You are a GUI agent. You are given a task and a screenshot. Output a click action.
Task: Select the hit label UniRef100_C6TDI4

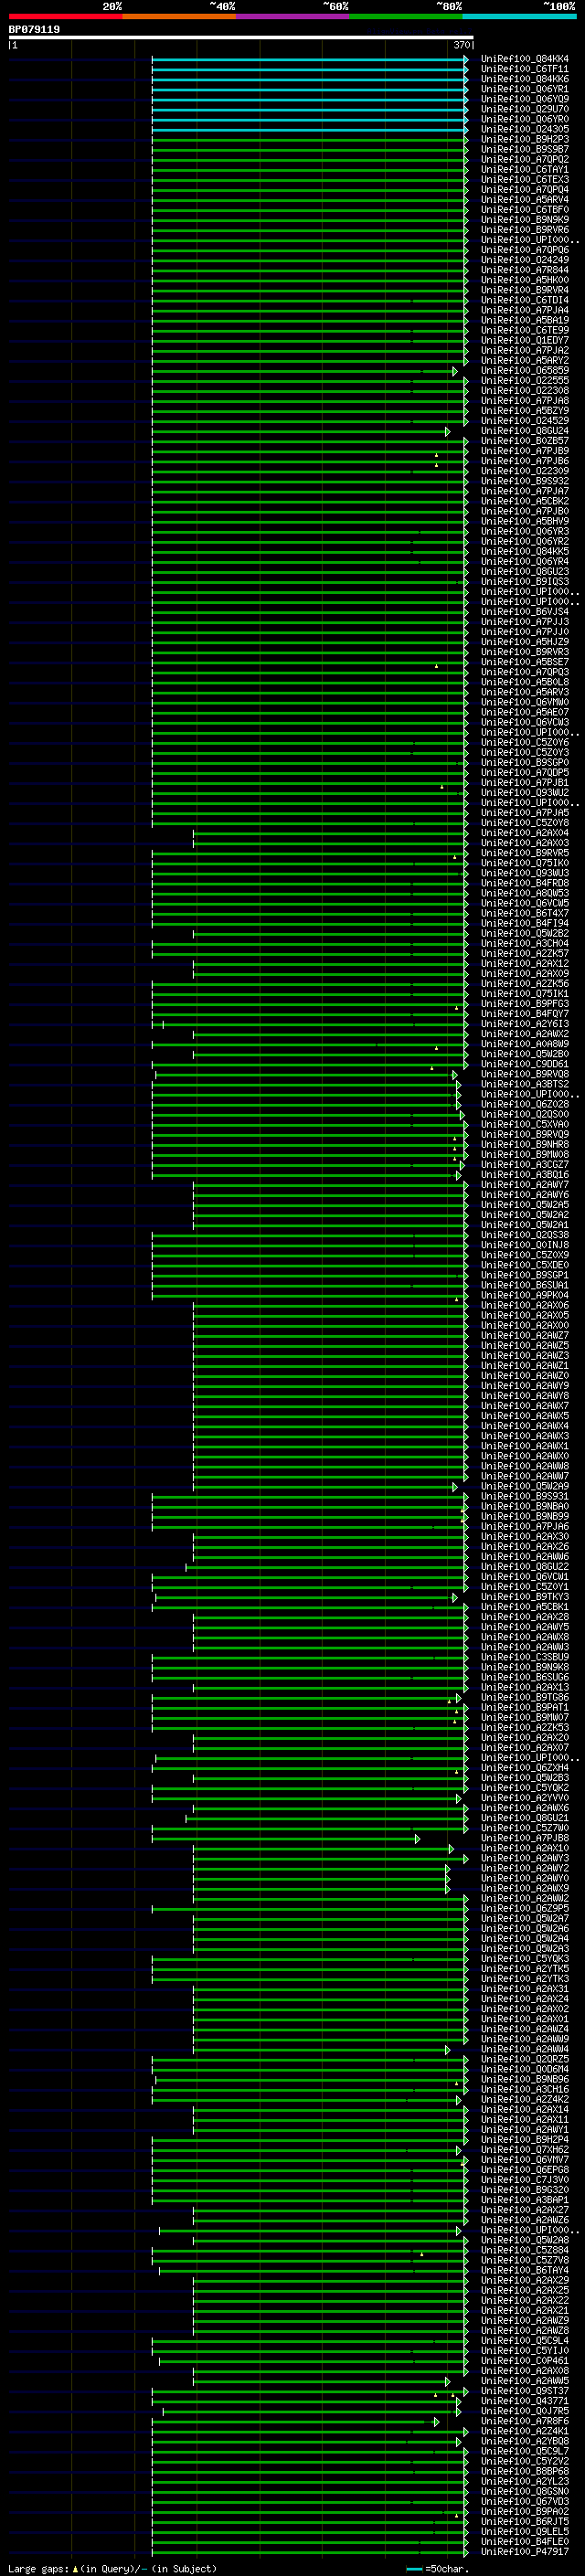(525, 300)
